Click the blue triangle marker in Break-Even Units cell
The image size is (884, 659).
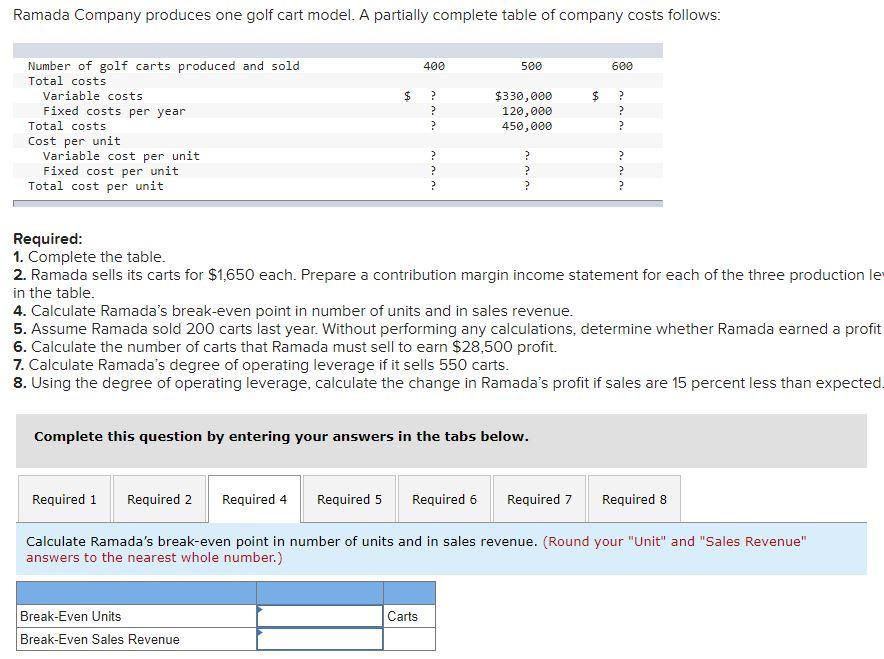261,609
